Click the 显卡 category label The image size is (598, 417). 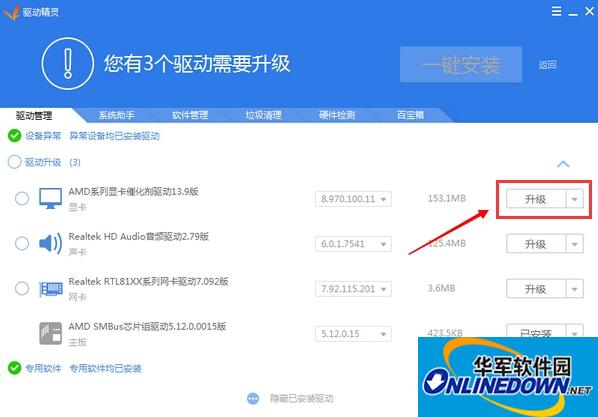pyautogui.click(x=77, y=208)
